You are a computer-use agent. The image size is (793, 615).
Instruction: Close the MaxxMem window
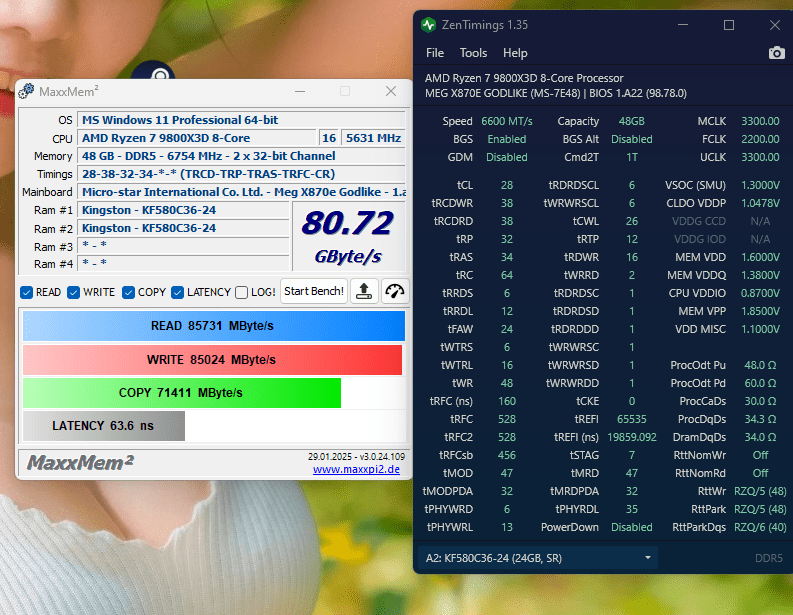pyautogui.click(x=390, y=91)
